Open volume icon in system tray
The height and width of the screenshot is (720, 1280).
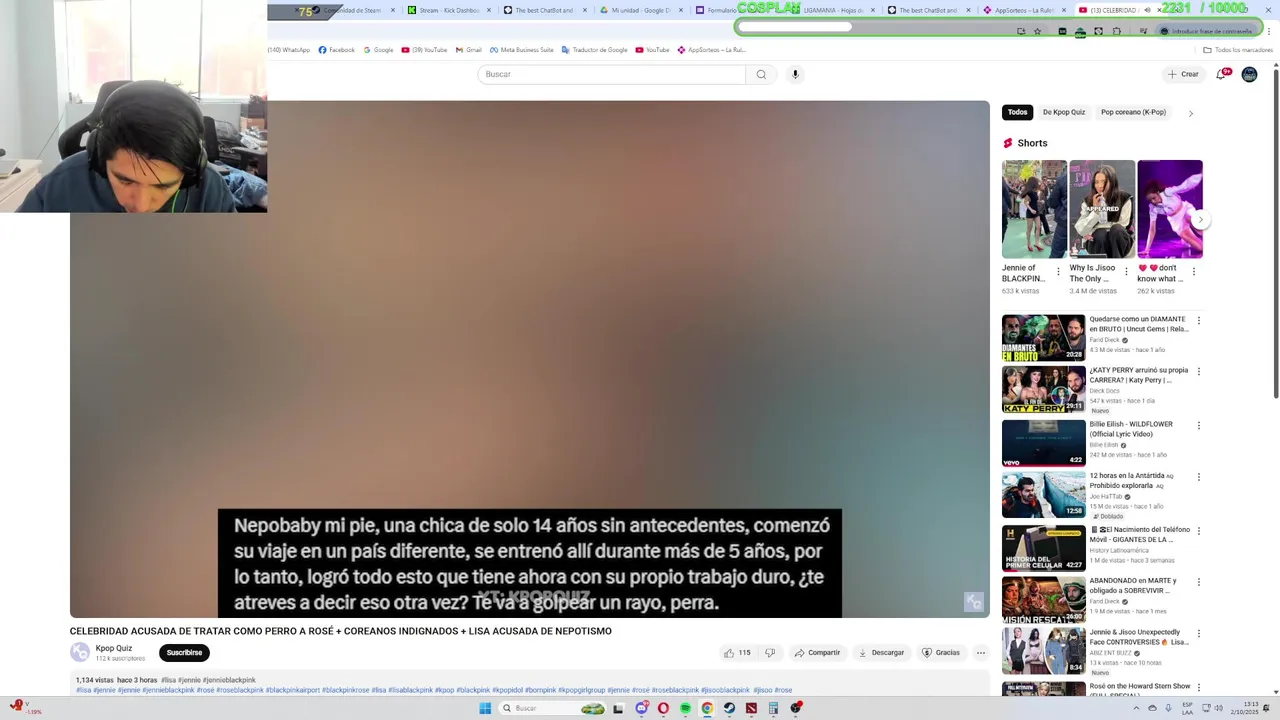(x=1218, y=708)
